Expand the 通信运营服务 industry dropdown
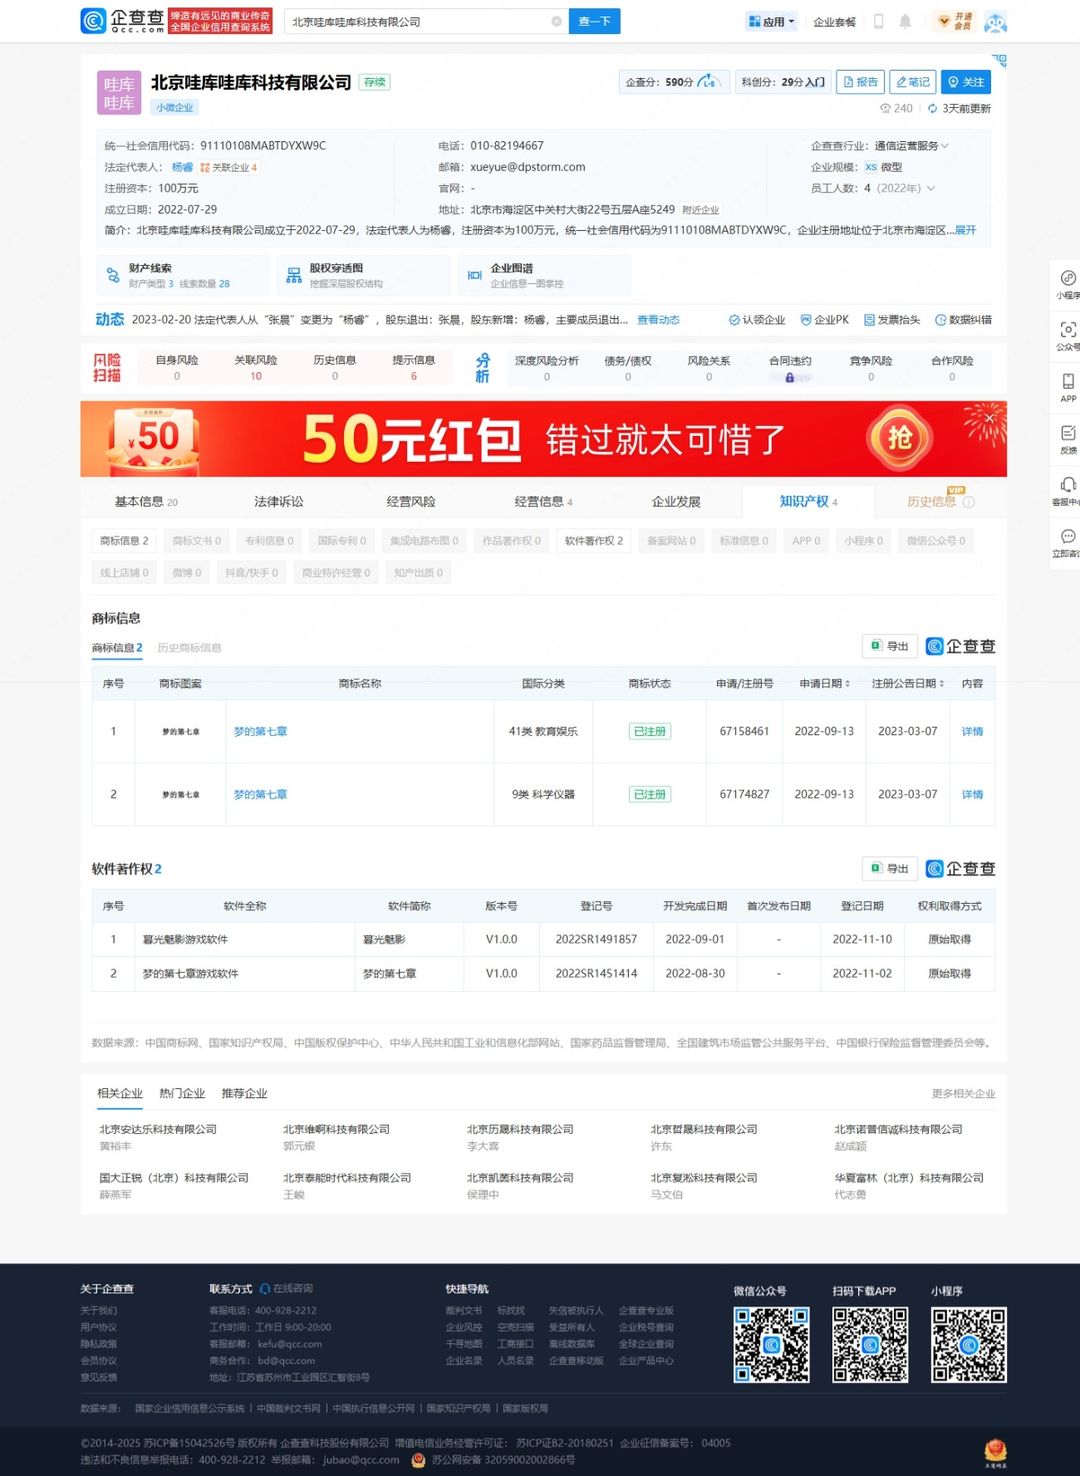This screenshot has height=1476, width=1080. click(945, 146)
